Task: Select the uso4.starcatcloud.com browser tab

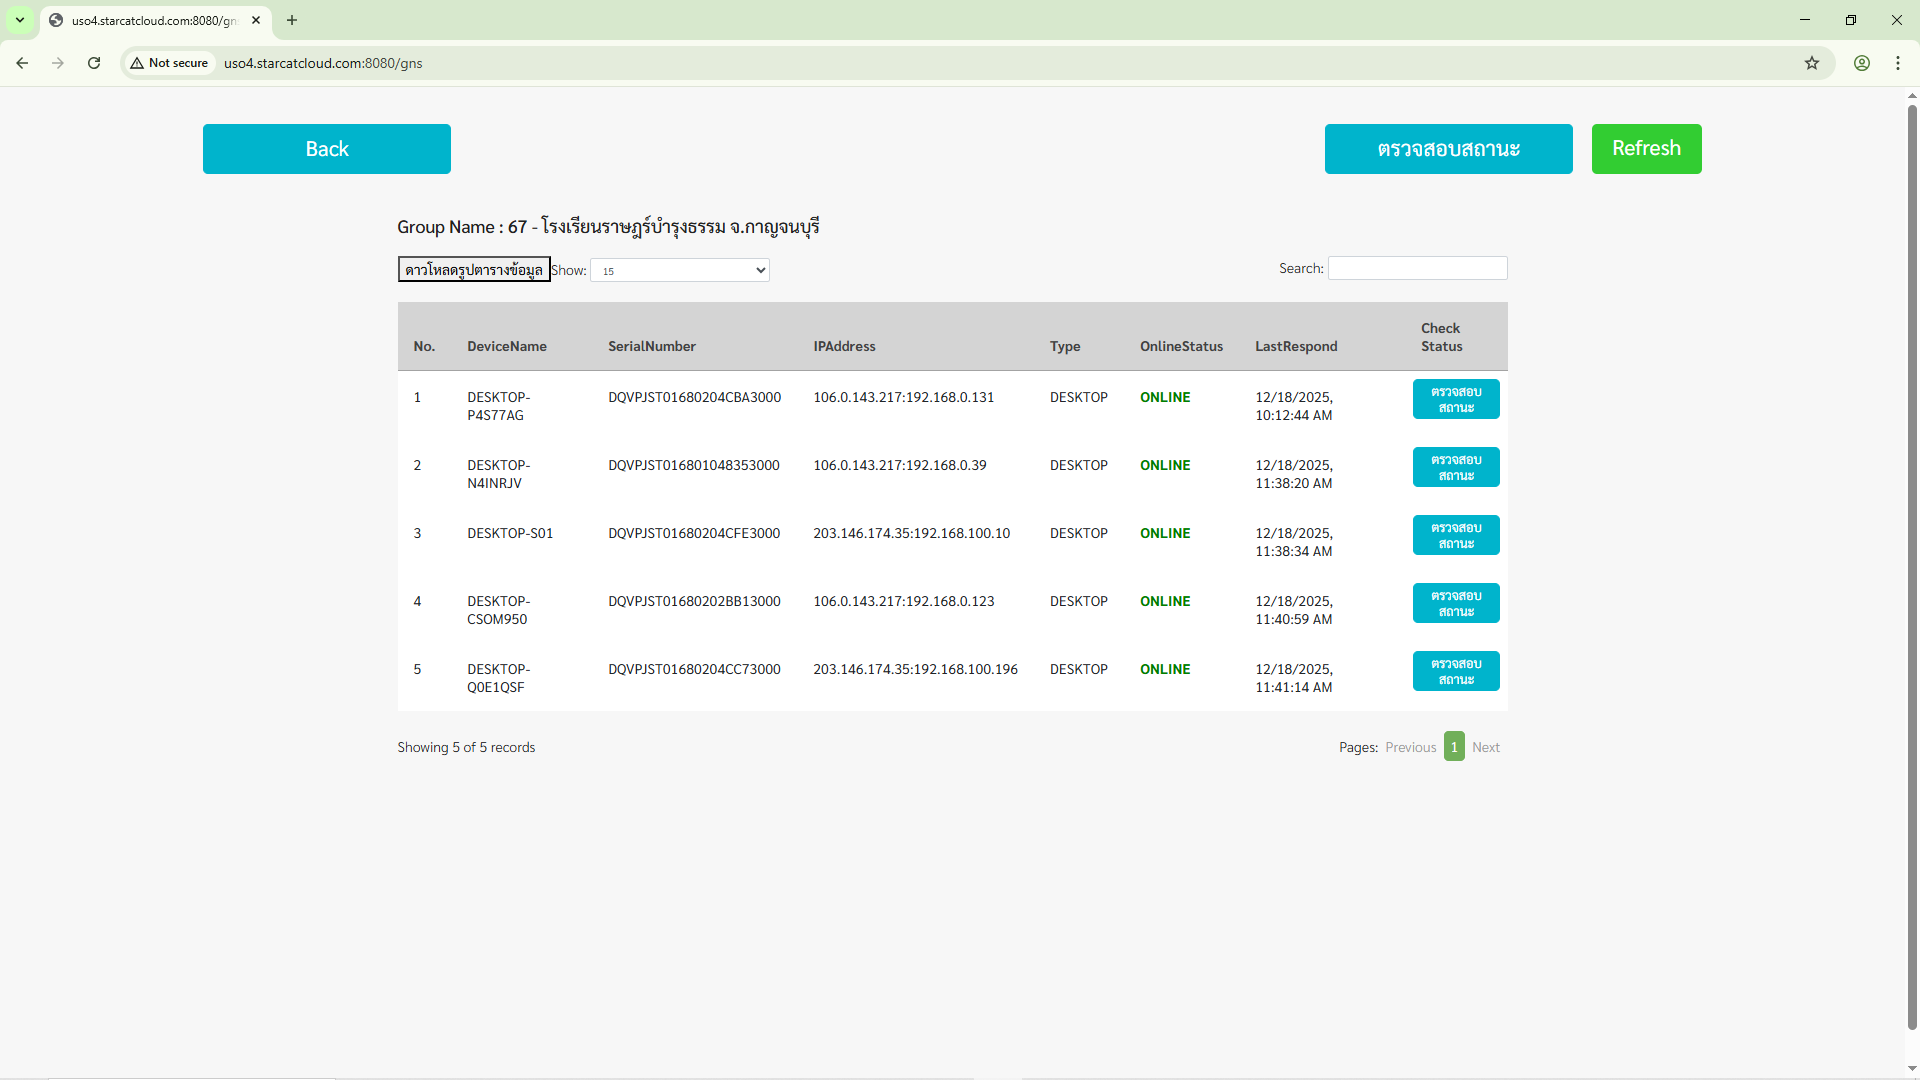Action: pos(150,20)
